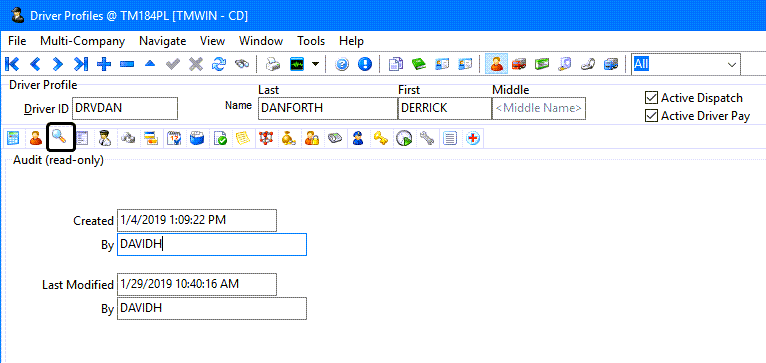Click the red truck toolbar icon
The width and height of the screenshot is (766, 363).
point(519,64)
